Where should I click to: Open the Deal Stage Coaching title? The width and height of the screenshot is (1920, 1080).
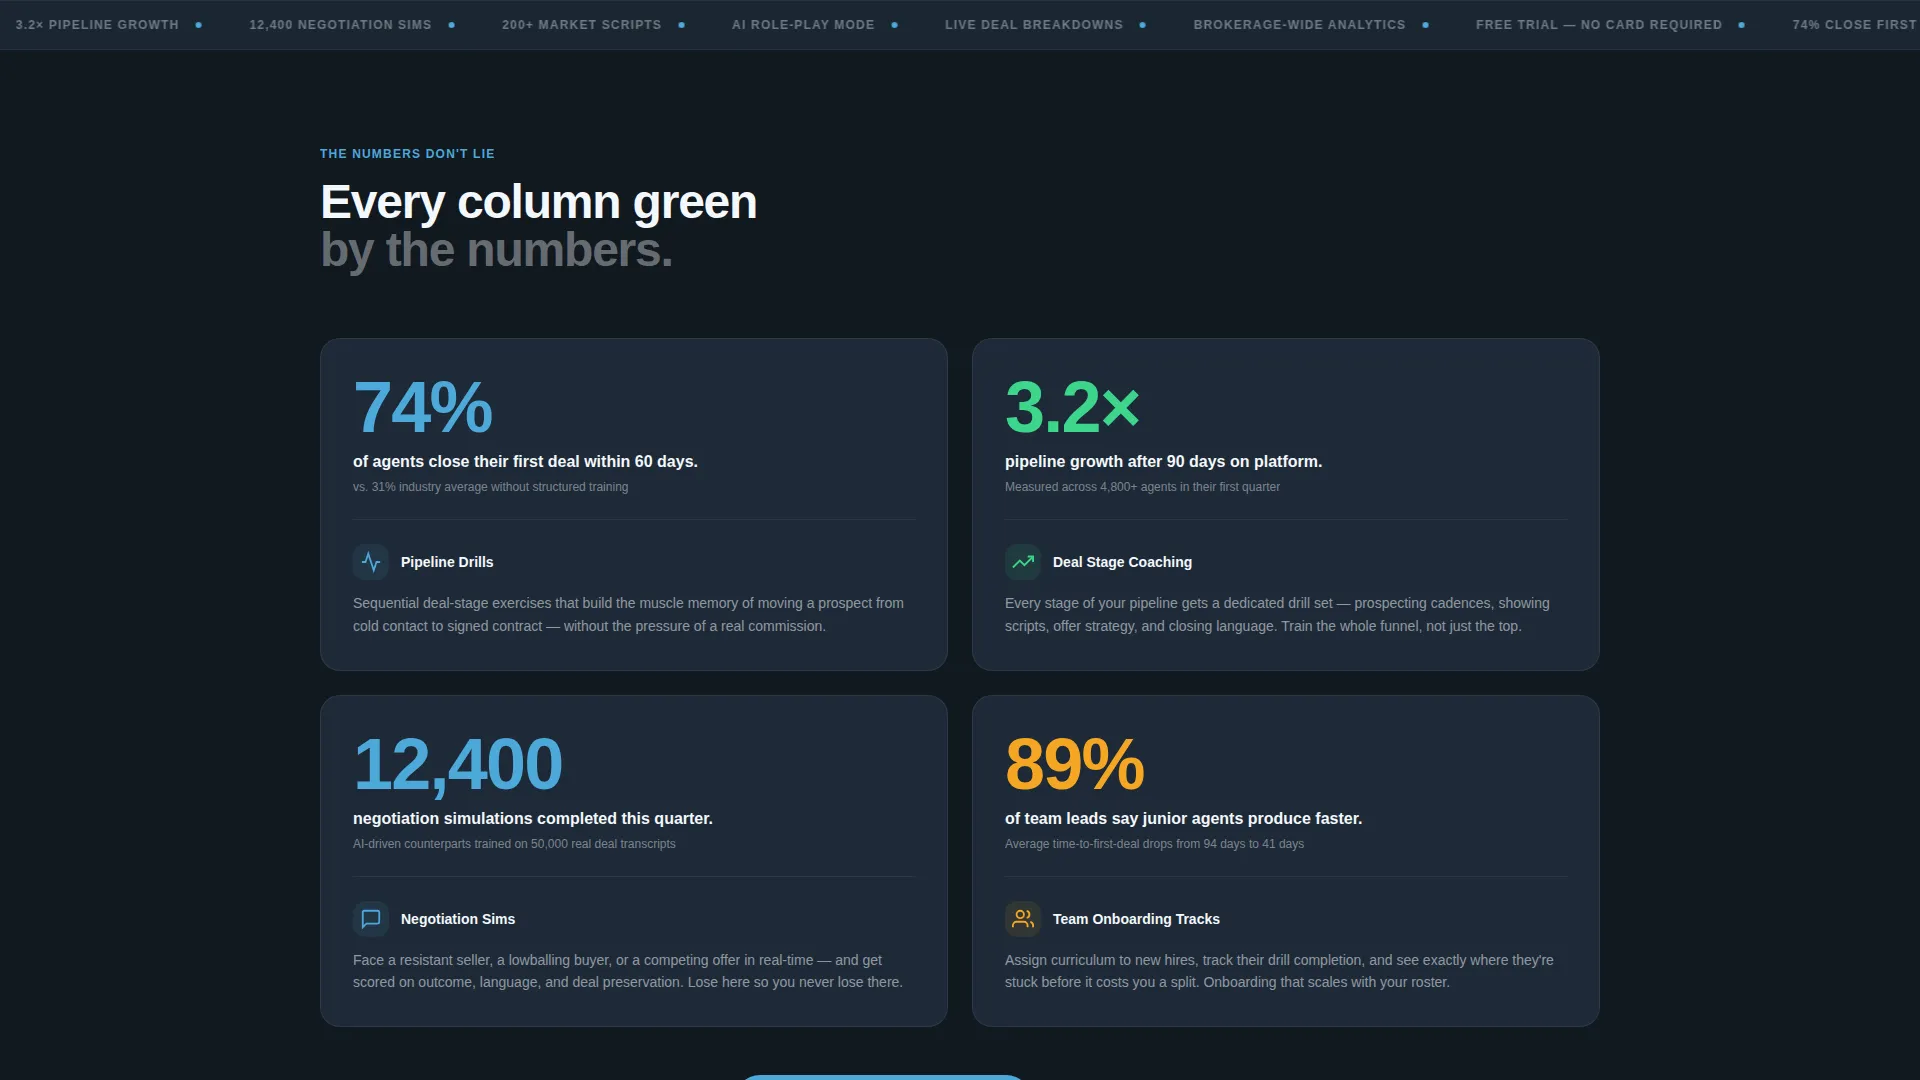[1122, 562]
